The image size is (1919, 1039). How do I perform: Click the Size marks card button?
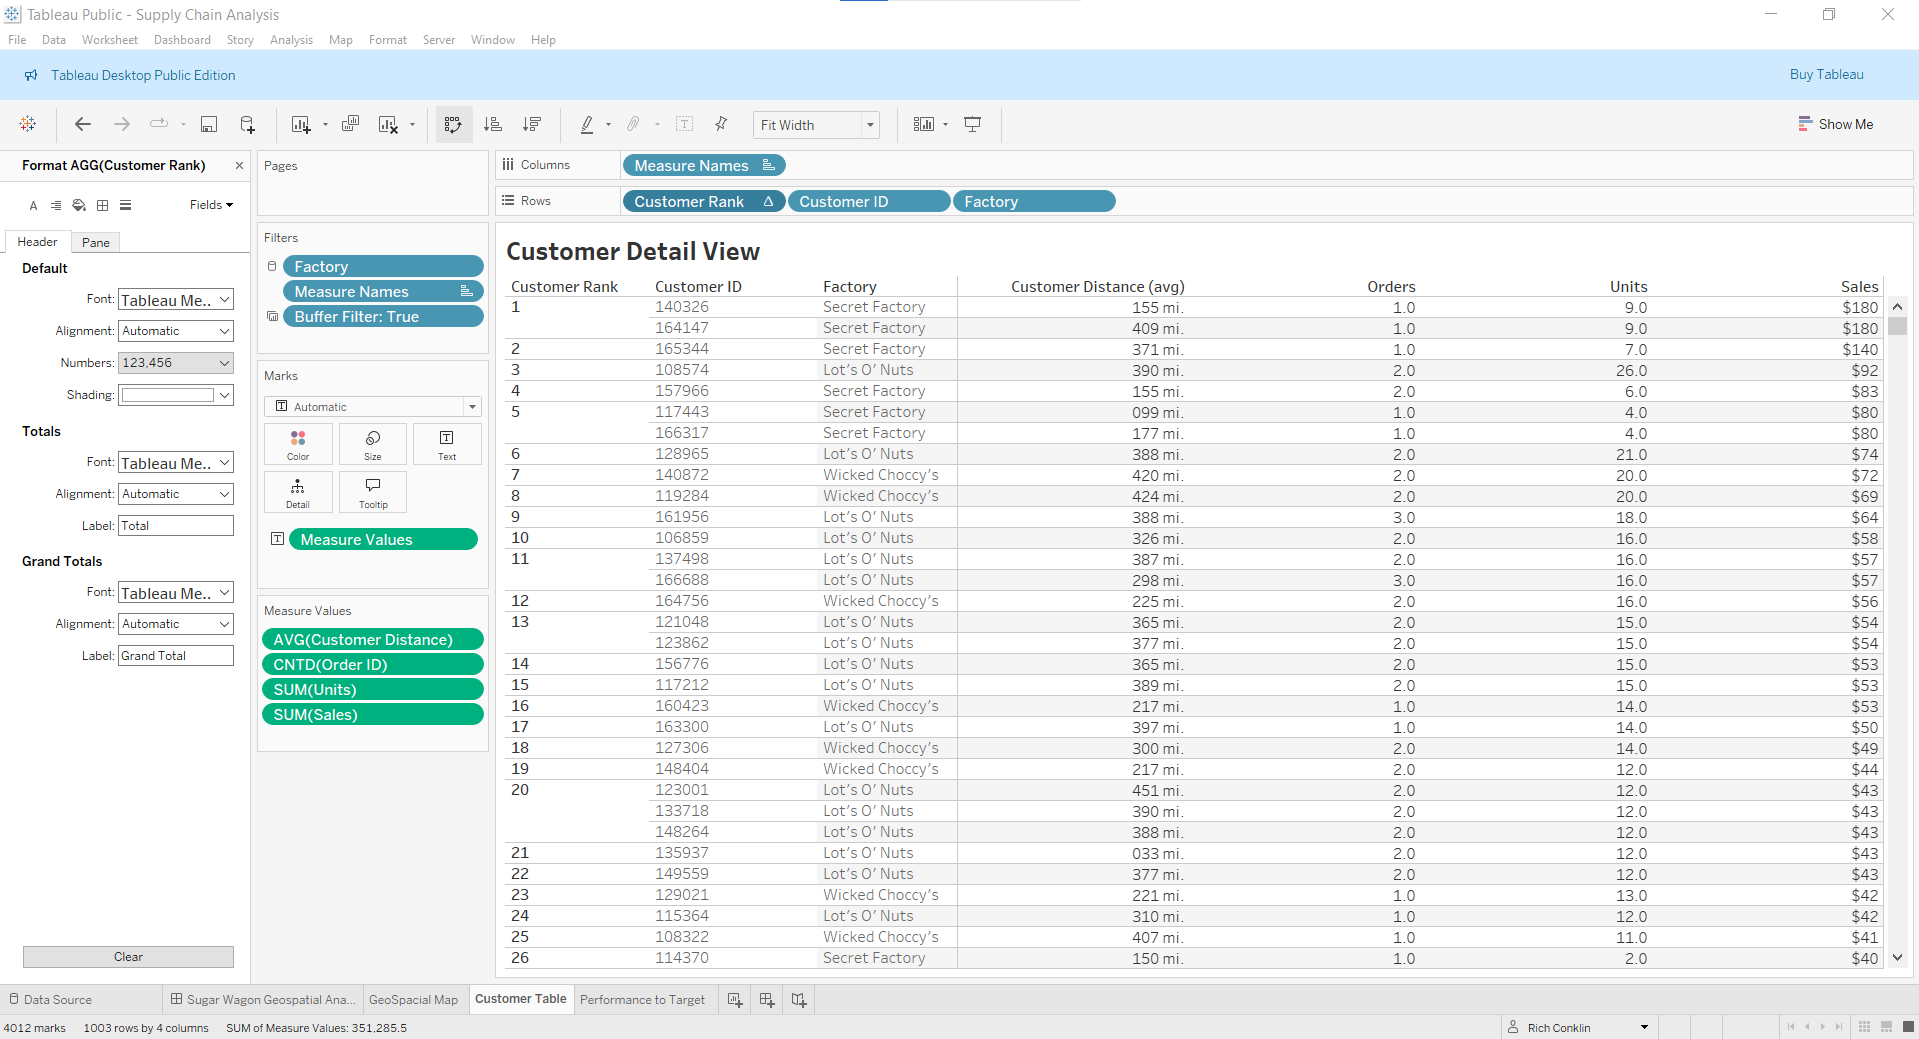point(373,444)
